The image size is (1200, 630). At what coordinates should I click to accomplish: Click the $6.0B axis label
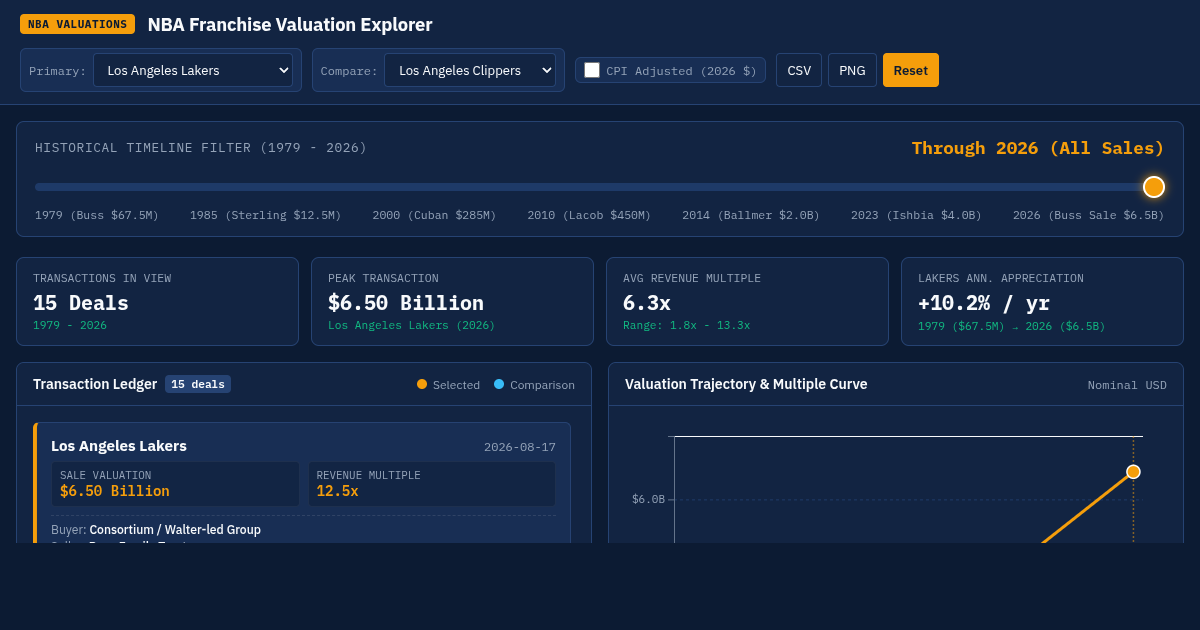click(x=648, y=499)
